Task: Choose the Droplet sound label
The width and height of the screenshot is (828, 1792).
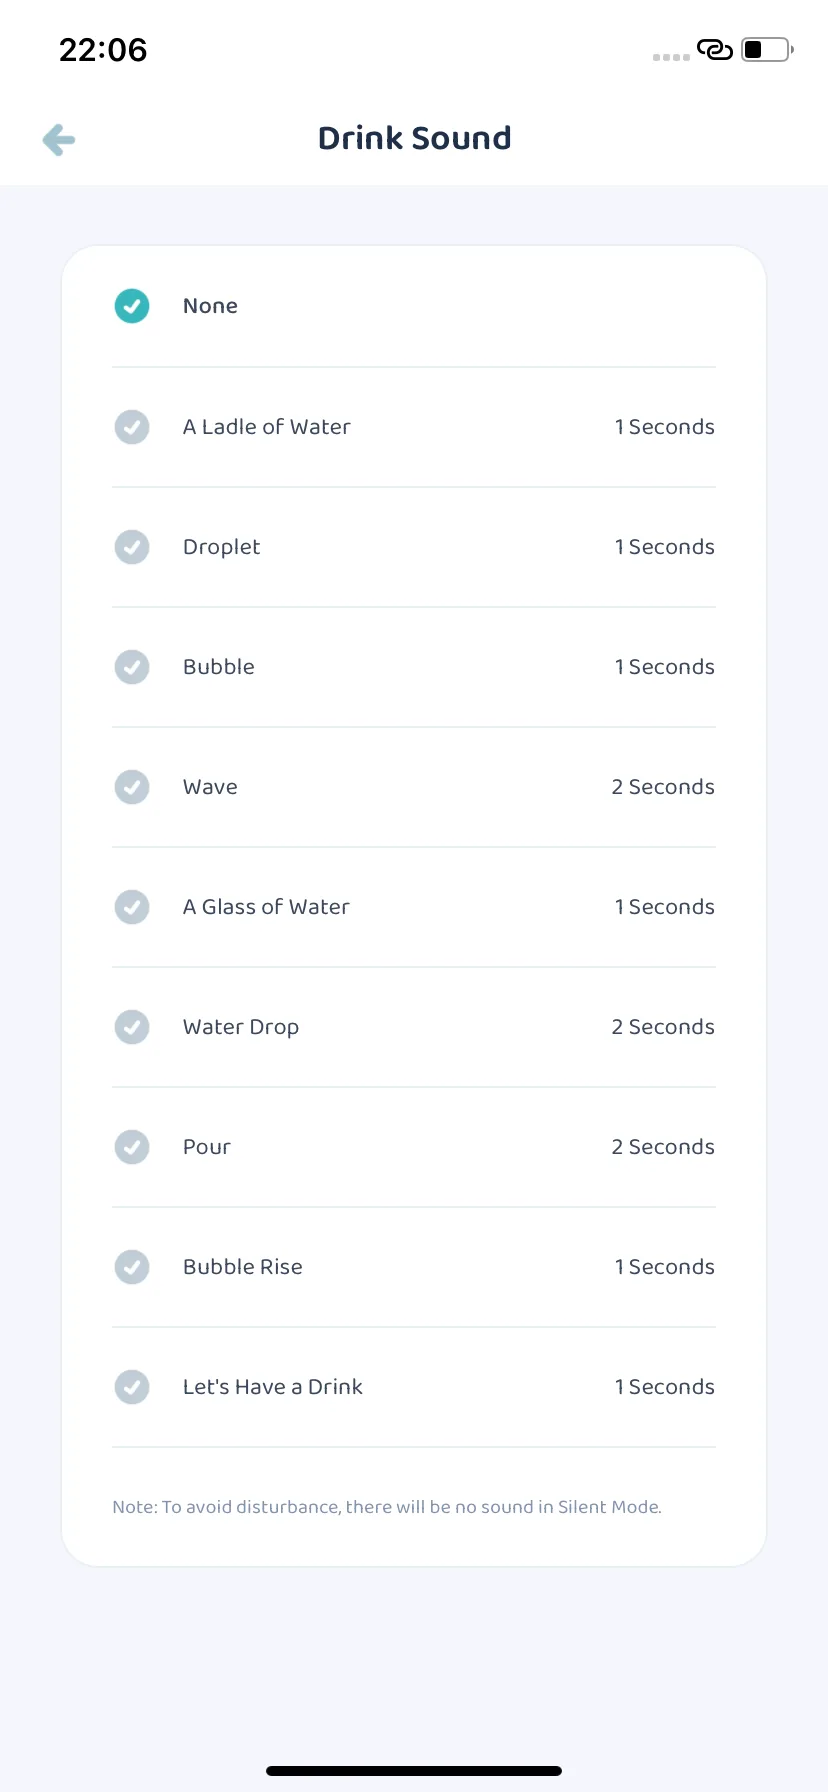Action: (x=221, y=547)
